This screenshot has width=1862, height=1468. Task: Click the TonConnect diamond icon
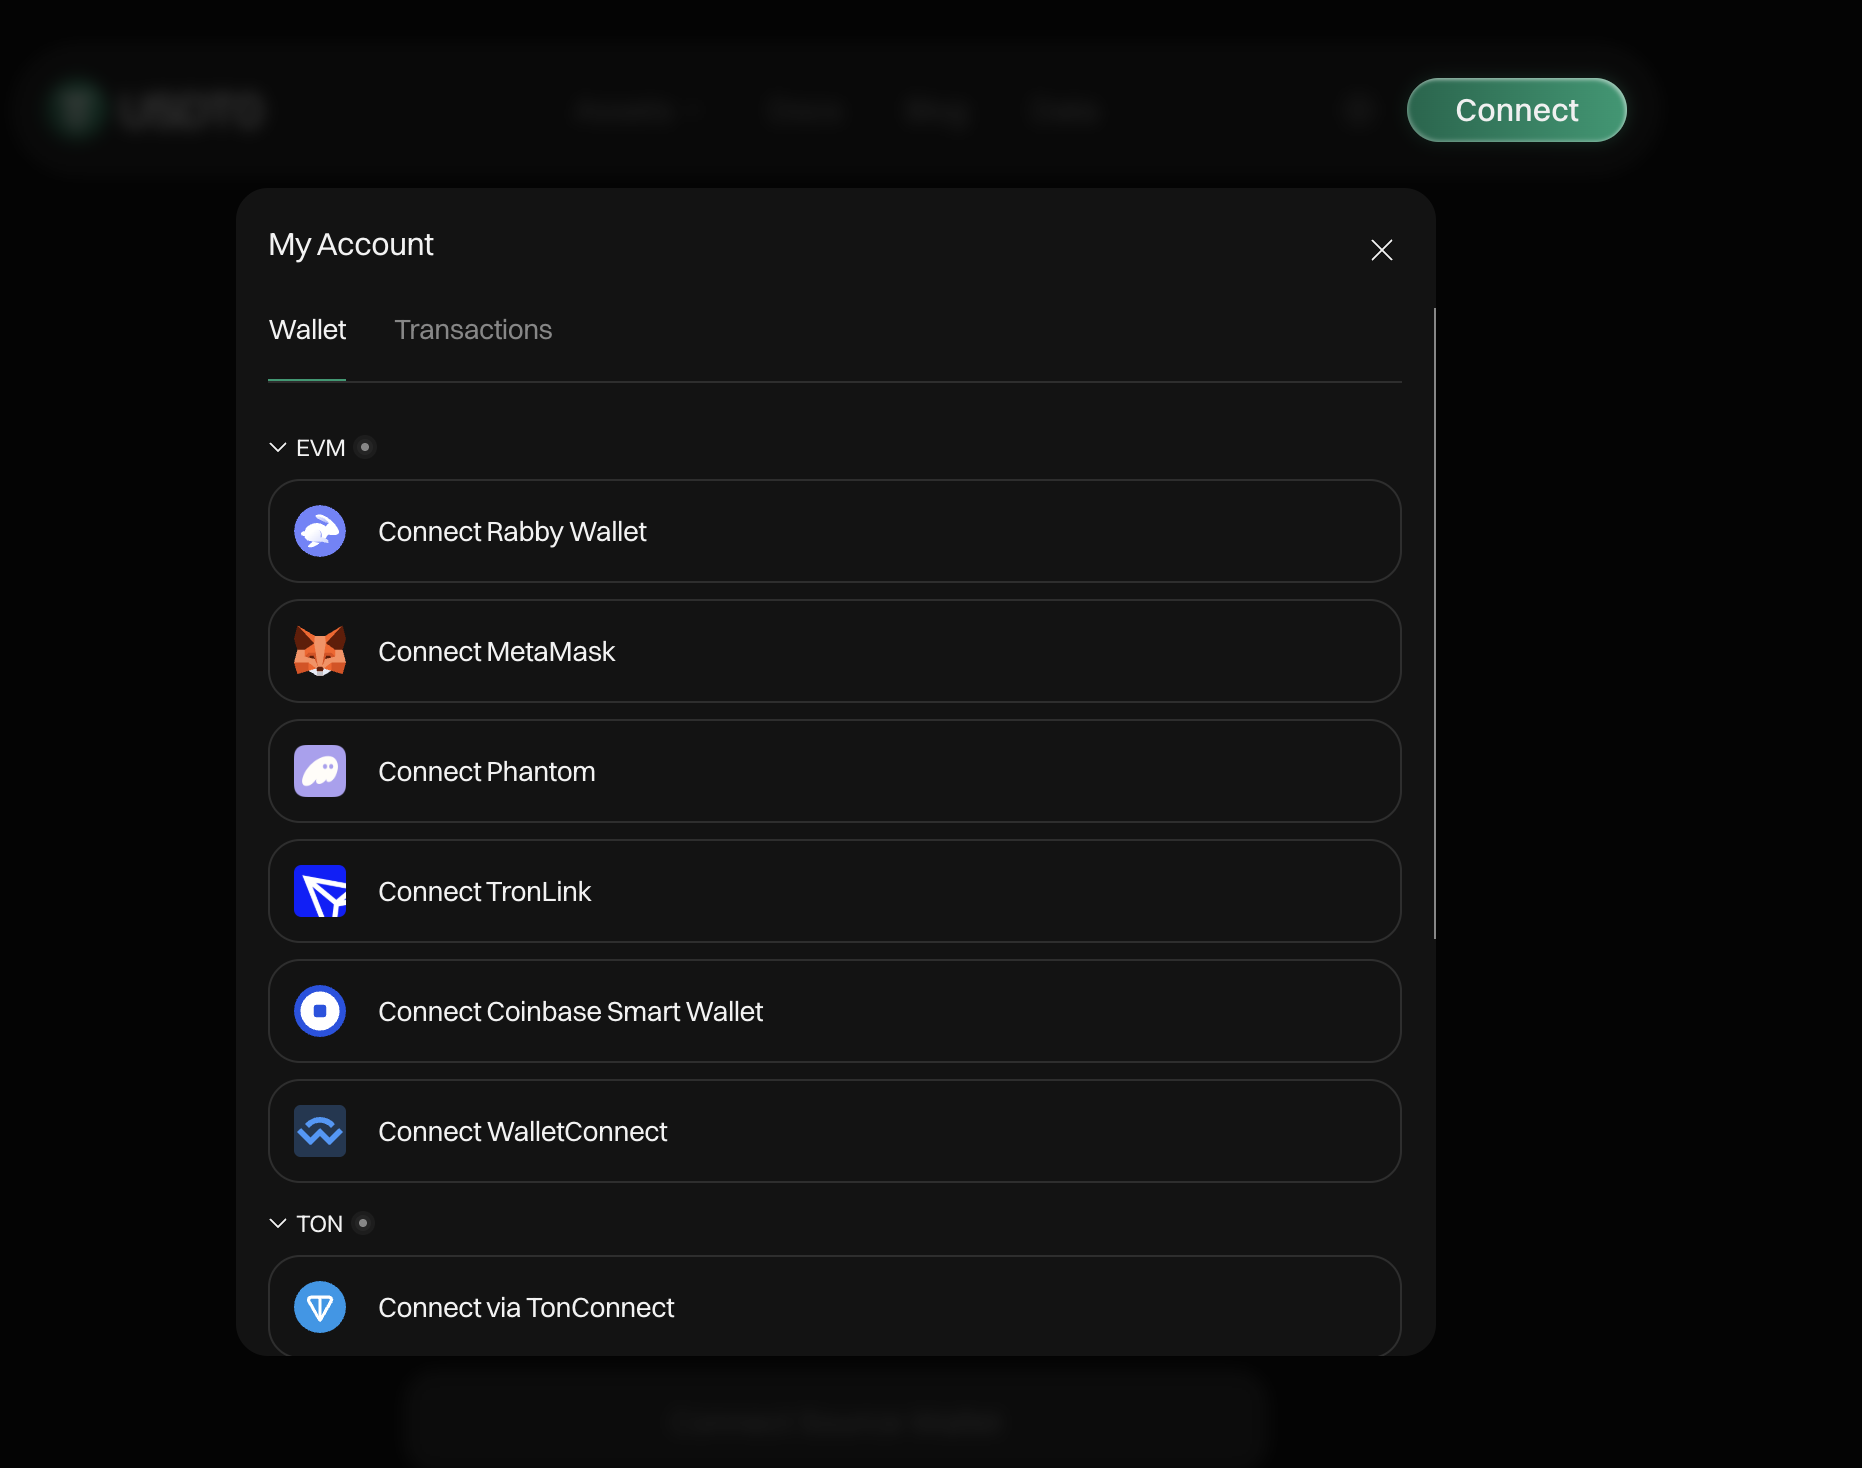(320, 1307)
